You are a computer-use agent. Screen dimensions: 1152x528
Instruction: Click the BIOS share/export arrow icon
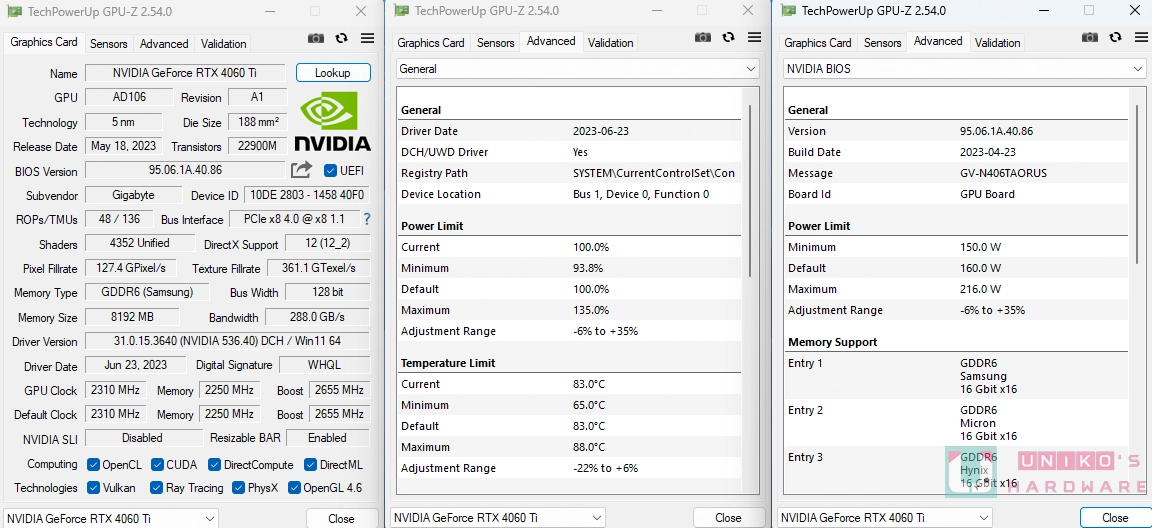(301, 170)
